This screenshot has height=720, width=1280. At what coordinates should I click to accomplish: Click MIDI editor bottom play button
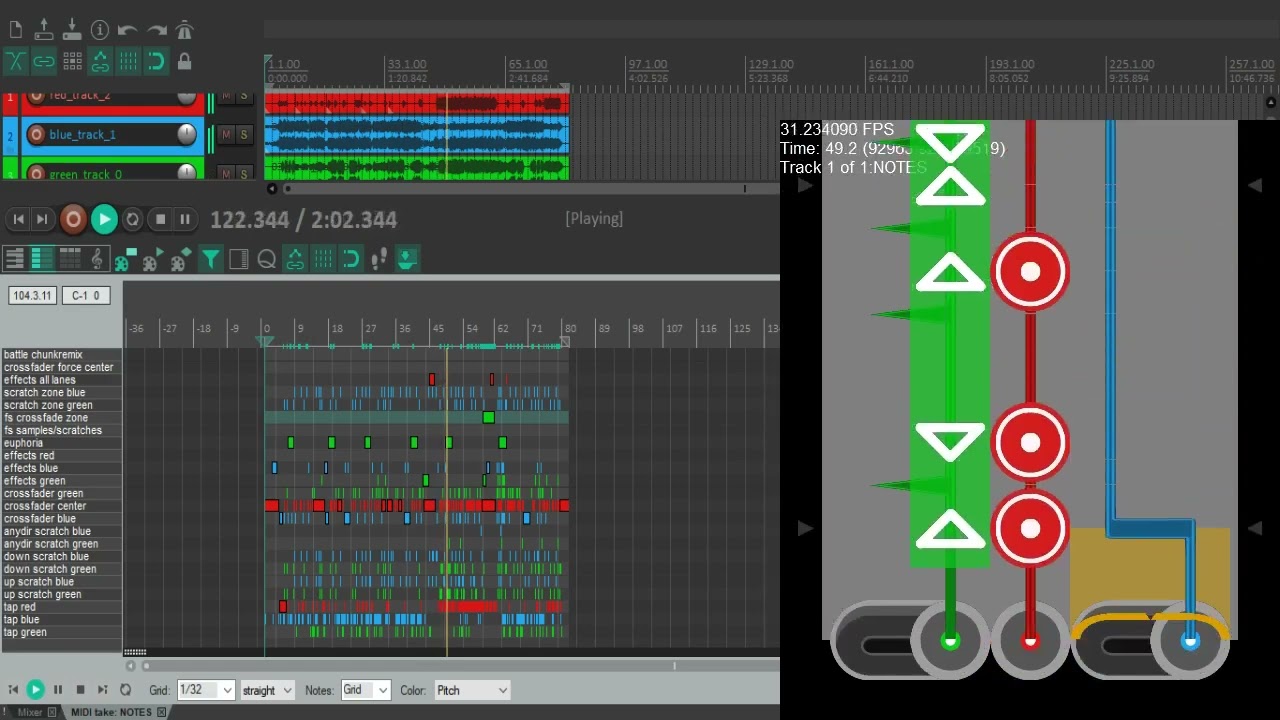(35, 690)
